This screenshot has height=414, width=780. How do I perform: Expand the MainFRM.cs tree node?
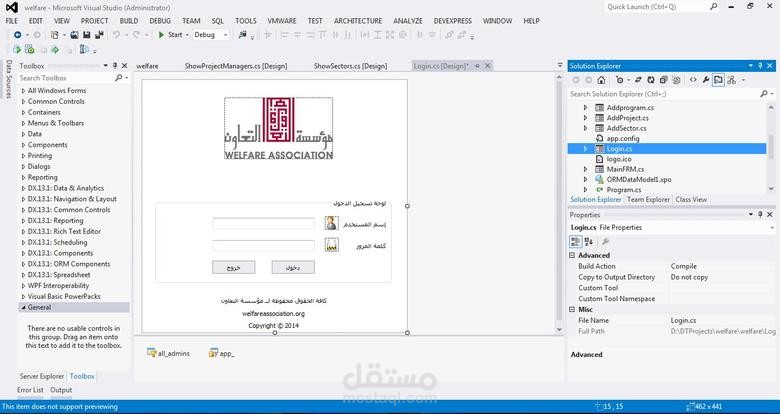(x=585, y=169)
